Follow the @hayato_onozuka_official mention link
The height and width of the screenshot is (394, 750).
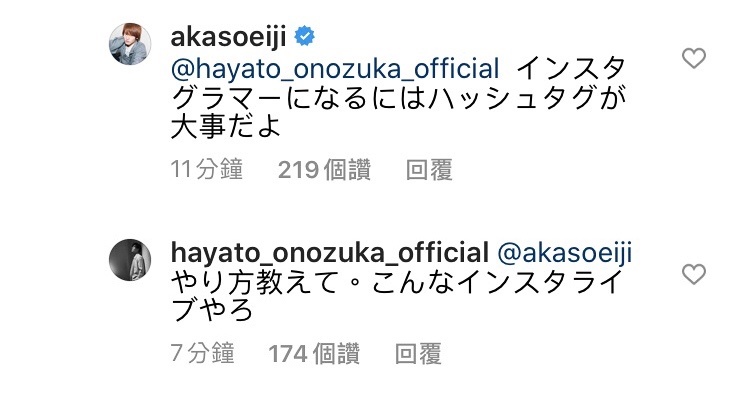[x=335, y=68]
